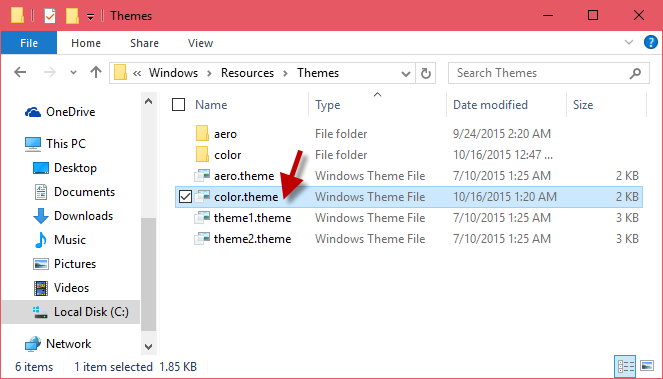663x379 pixels.
Task: Switch to the Home ribbon tab
Action: [x=86, y=43]
